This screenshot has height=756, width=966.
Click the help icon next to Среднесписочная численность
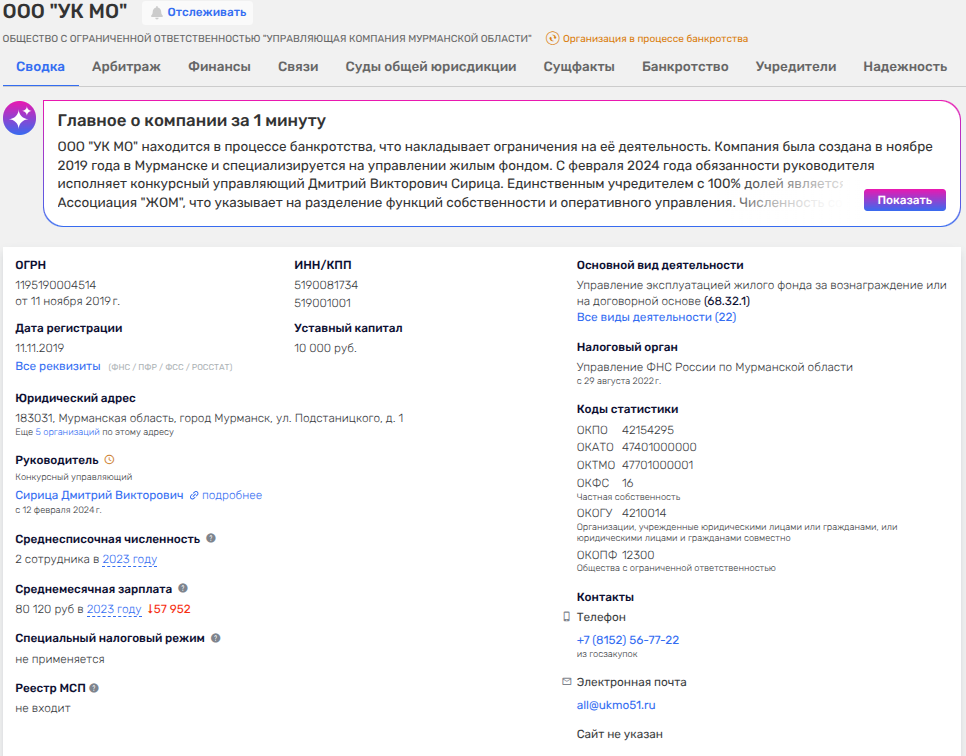[x=211, y=538]
